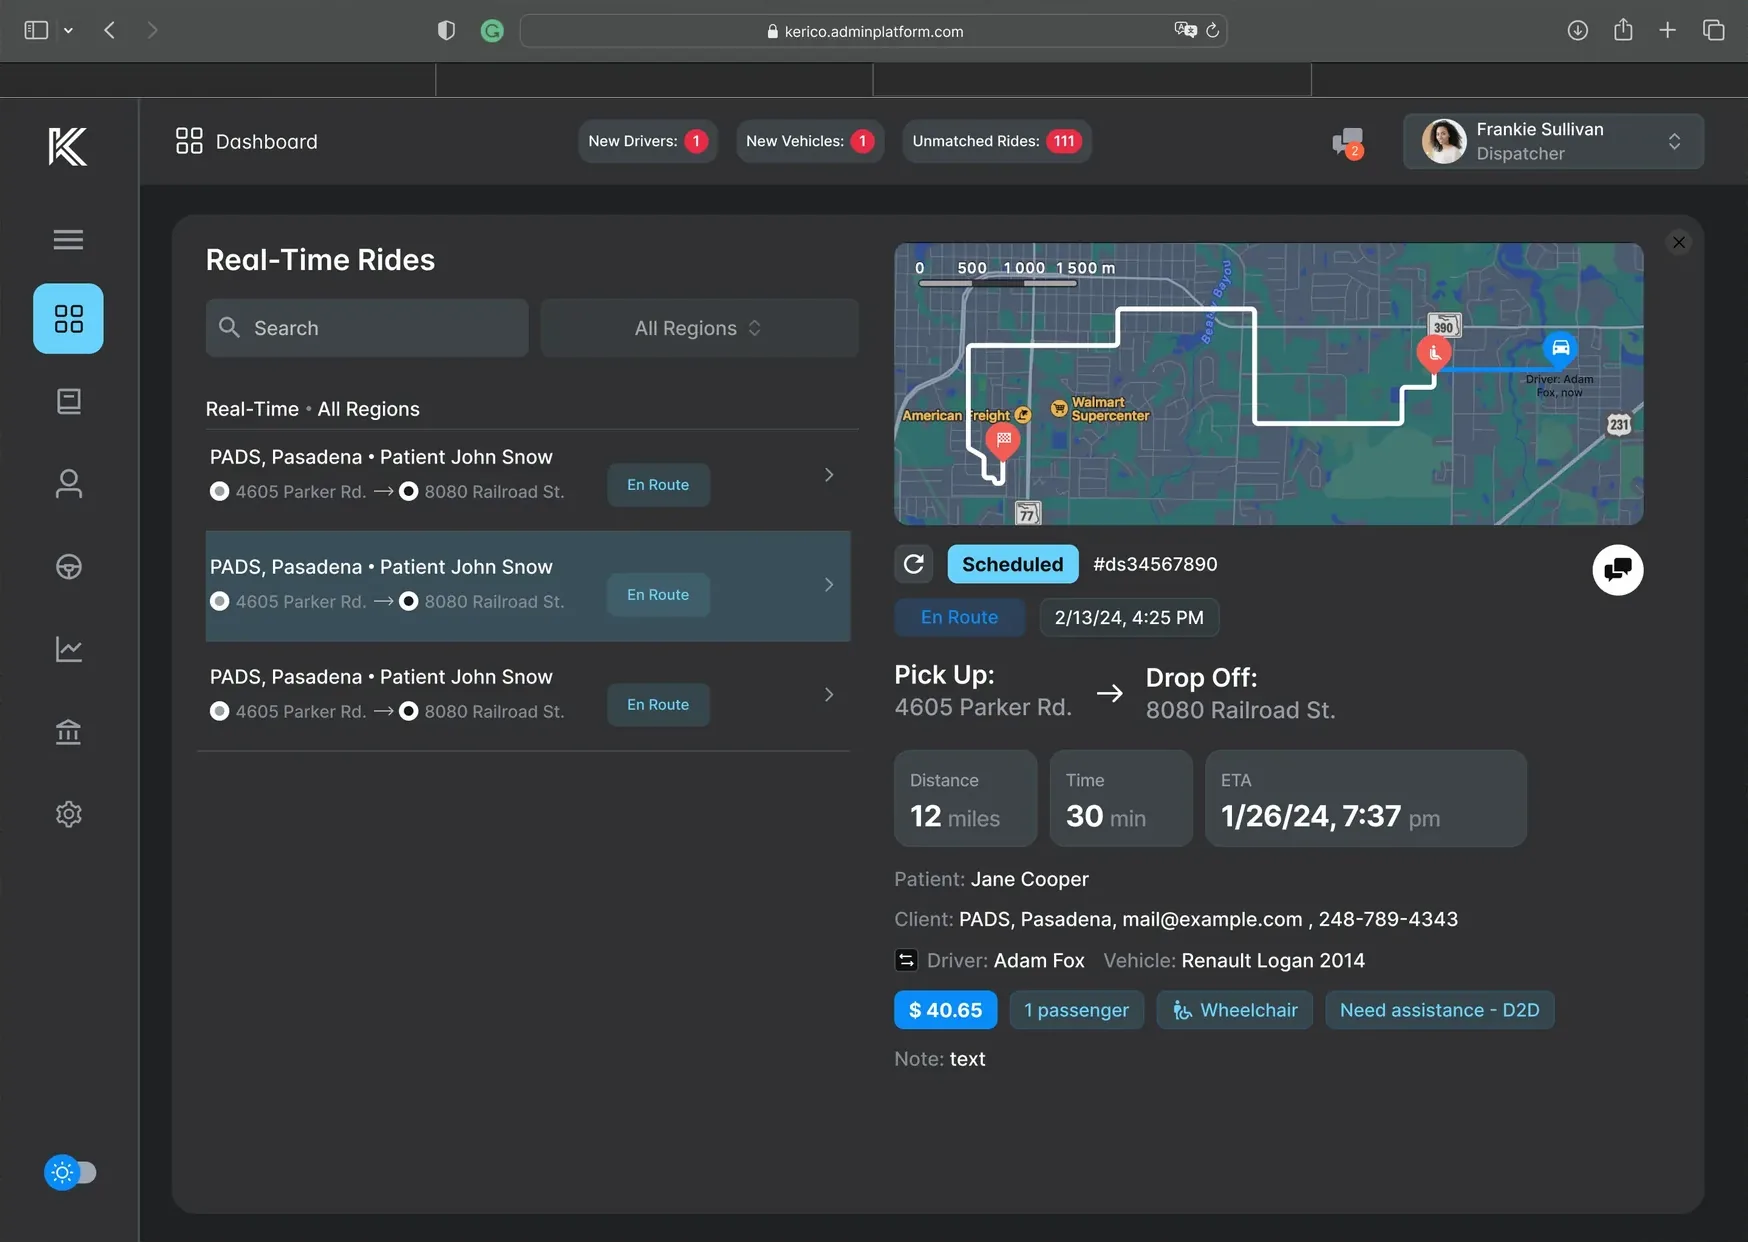Viewport: 1748px width, 1242px height.
Task: Click the 1 passenger tag
Action: tap(1076, 1010)
